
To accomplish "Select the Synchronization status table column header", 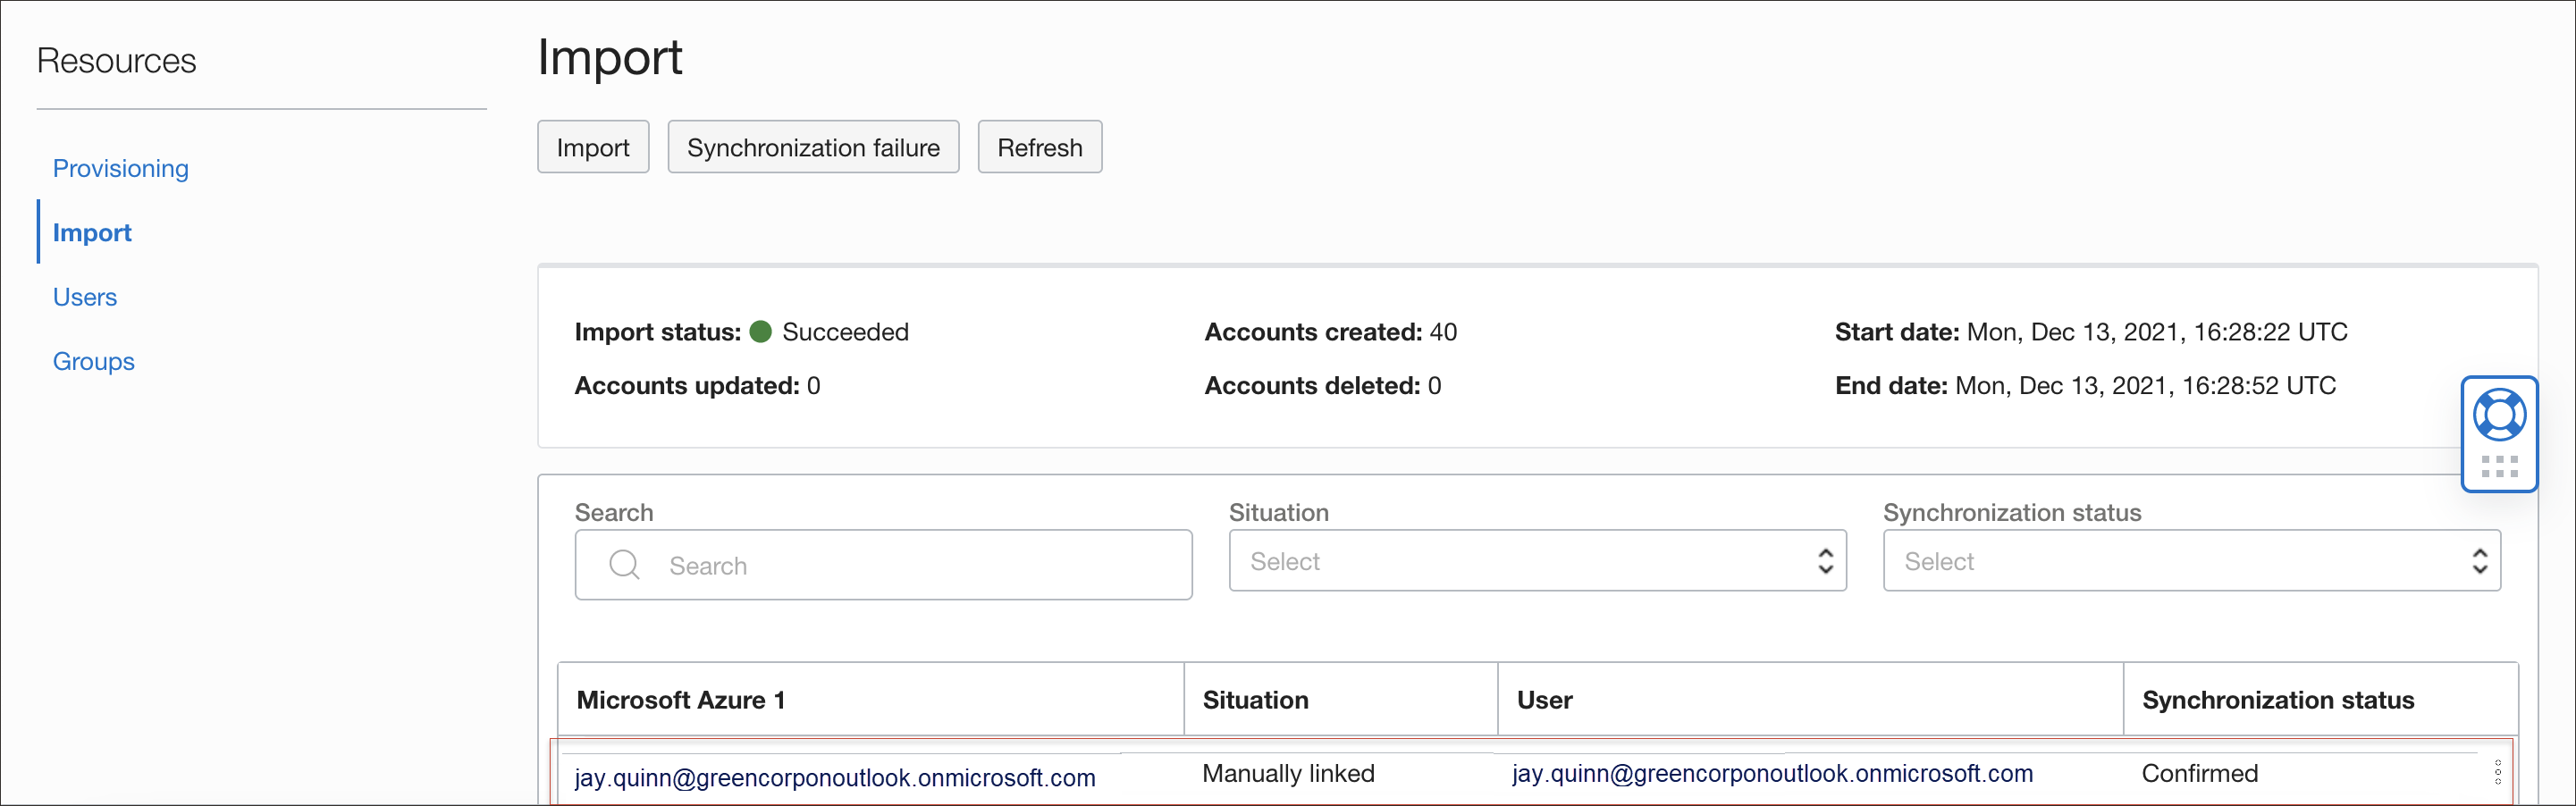I will click(x=2277, y=700).
